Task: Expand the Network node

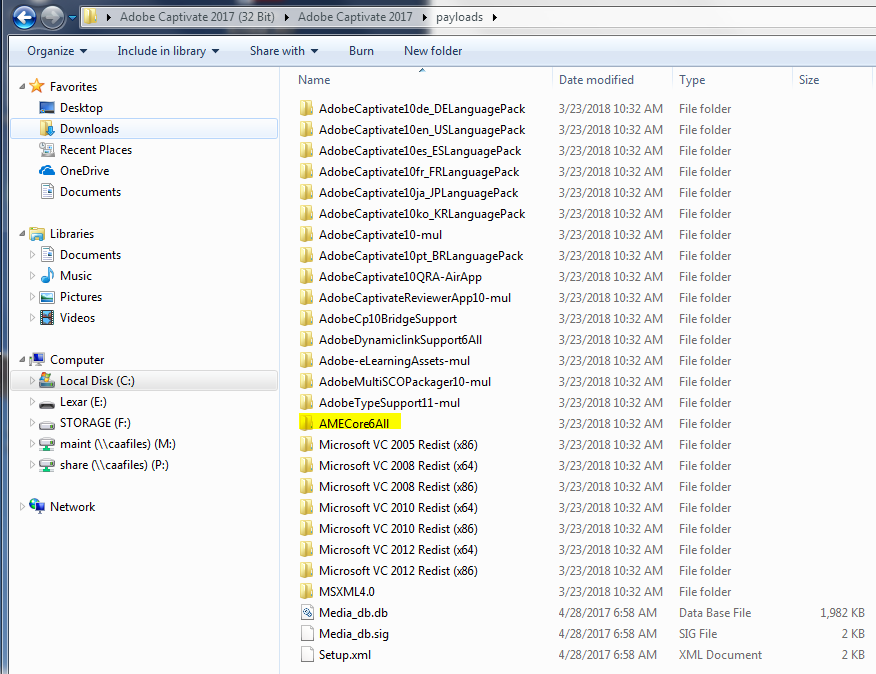Action: pos(22,506)
